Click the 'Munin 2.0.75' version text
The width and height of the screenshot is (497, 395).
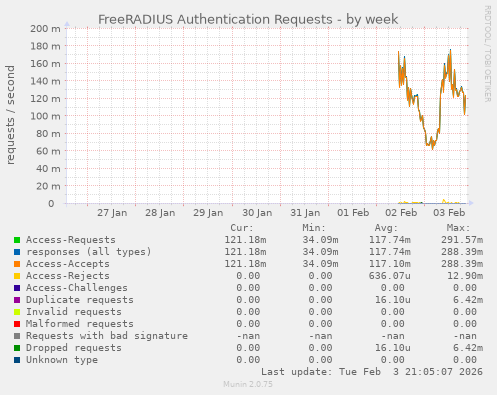pos(248,384)
